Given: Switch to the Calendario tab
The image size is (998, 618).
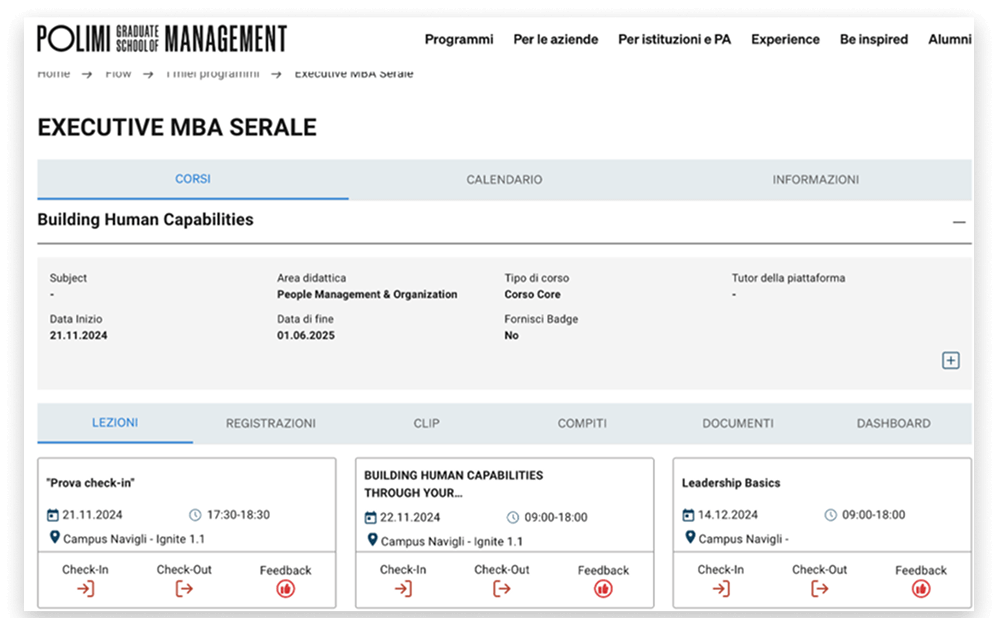Looking at the screenshot, I should click(504, 180).
